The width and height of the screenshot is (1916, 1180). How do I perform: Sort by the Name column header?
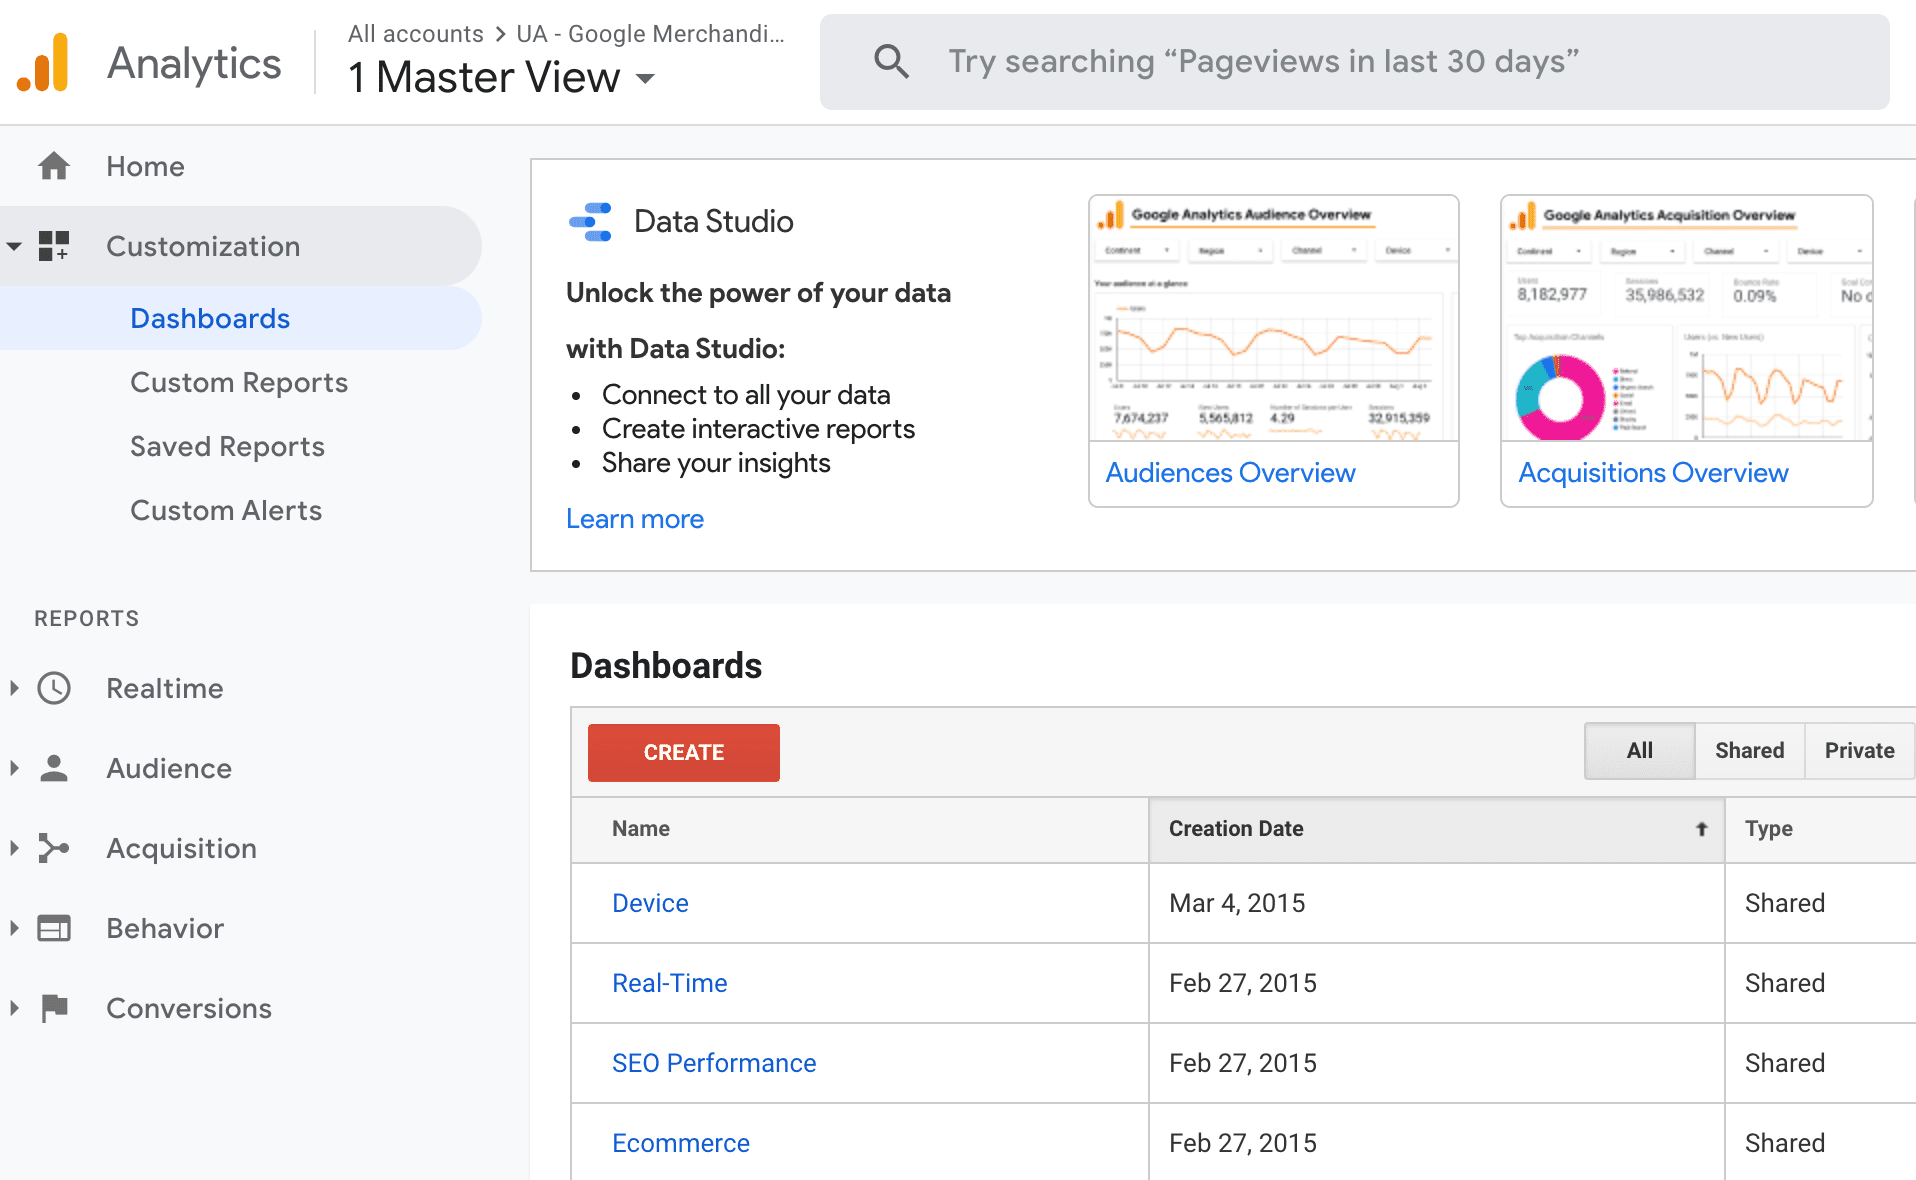[860, 829]
